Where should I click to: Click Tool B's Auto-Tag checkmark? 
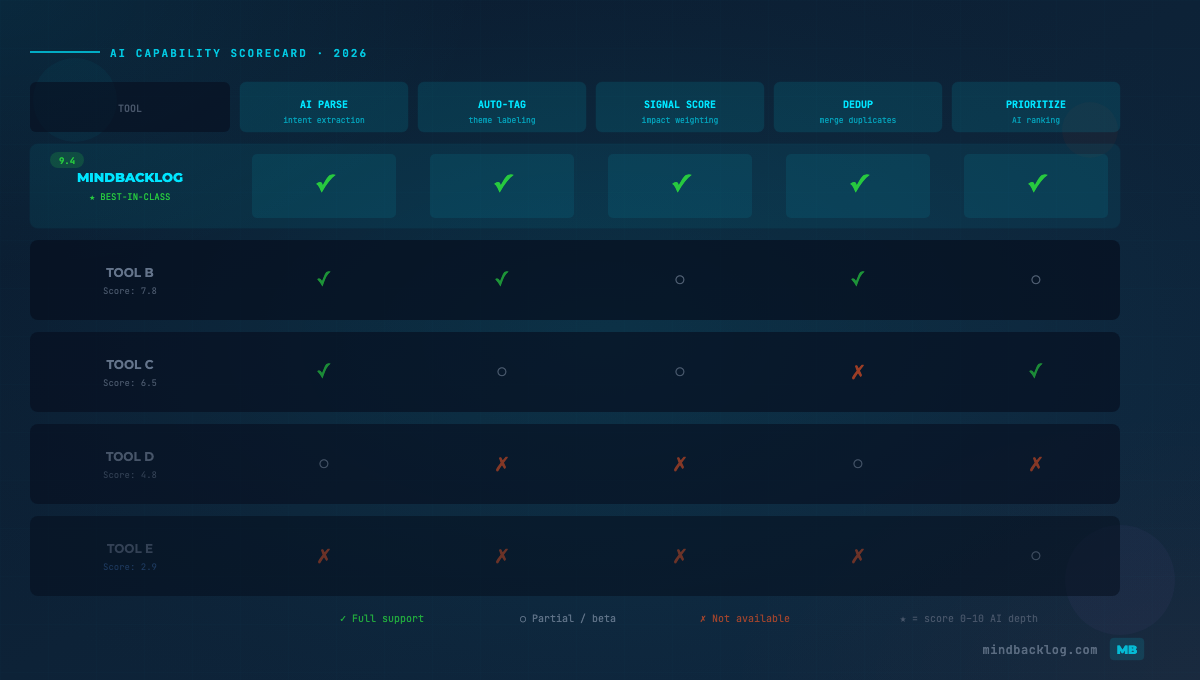[x=502, y=279]
